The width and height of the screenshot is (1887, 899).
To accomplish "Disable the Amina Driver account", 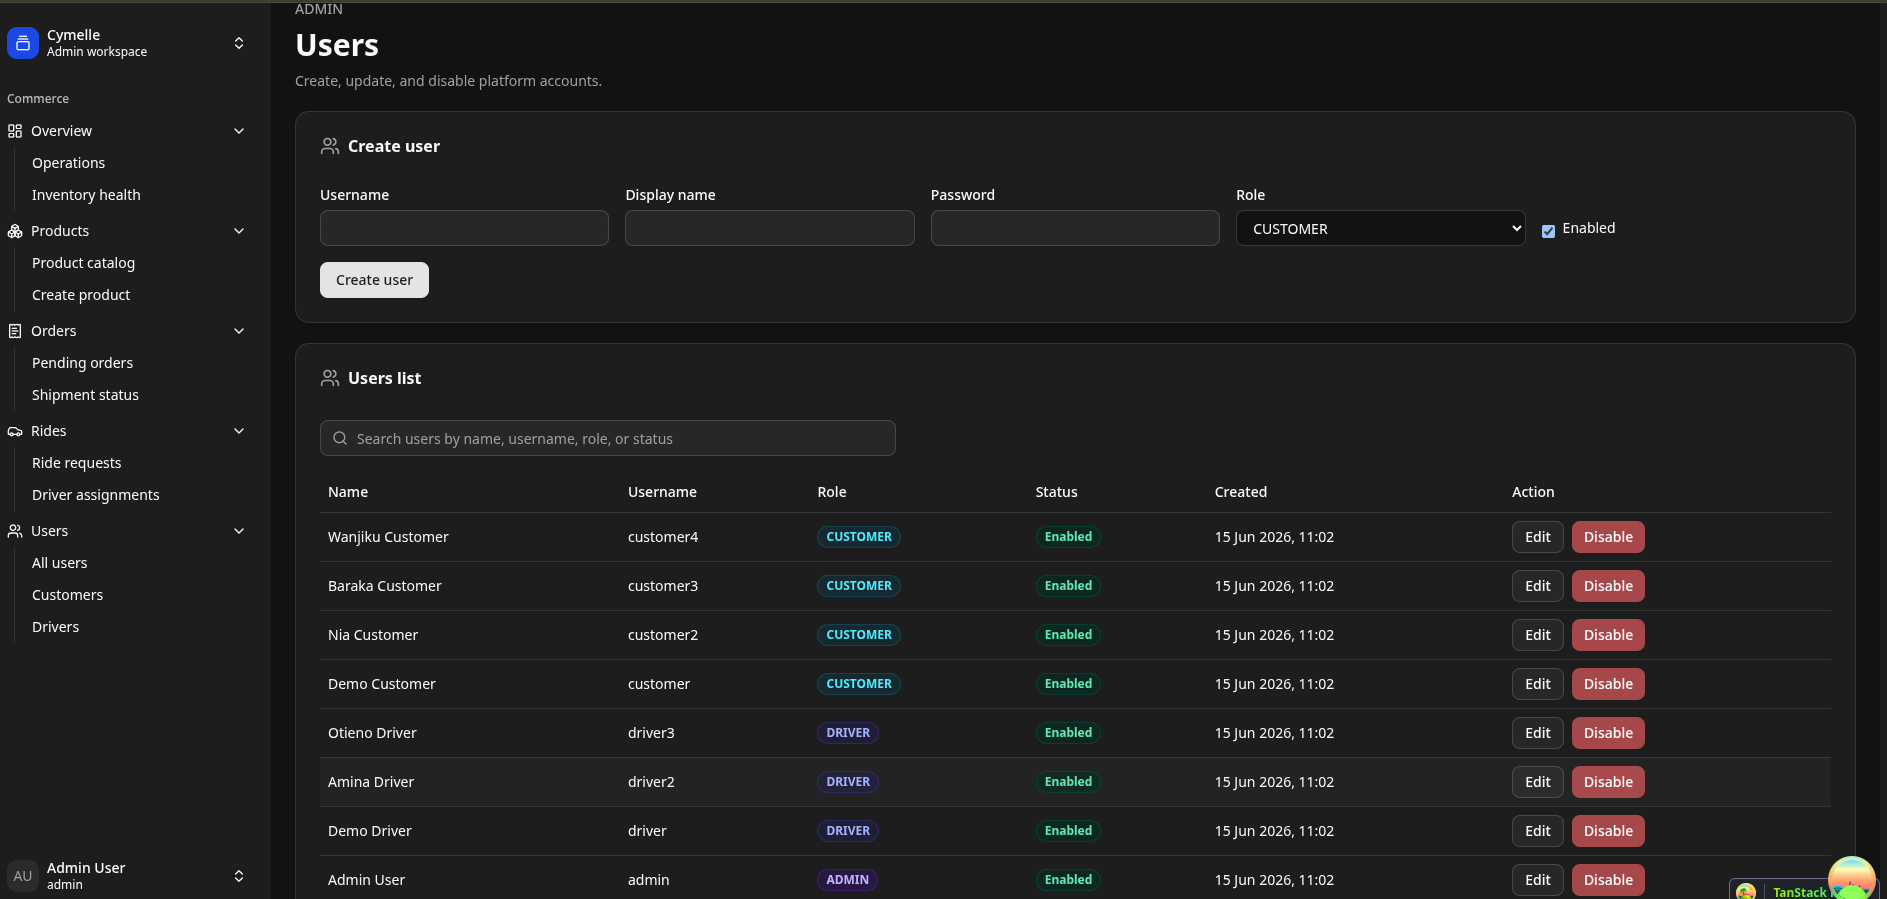I will (x=1608, y=782).
